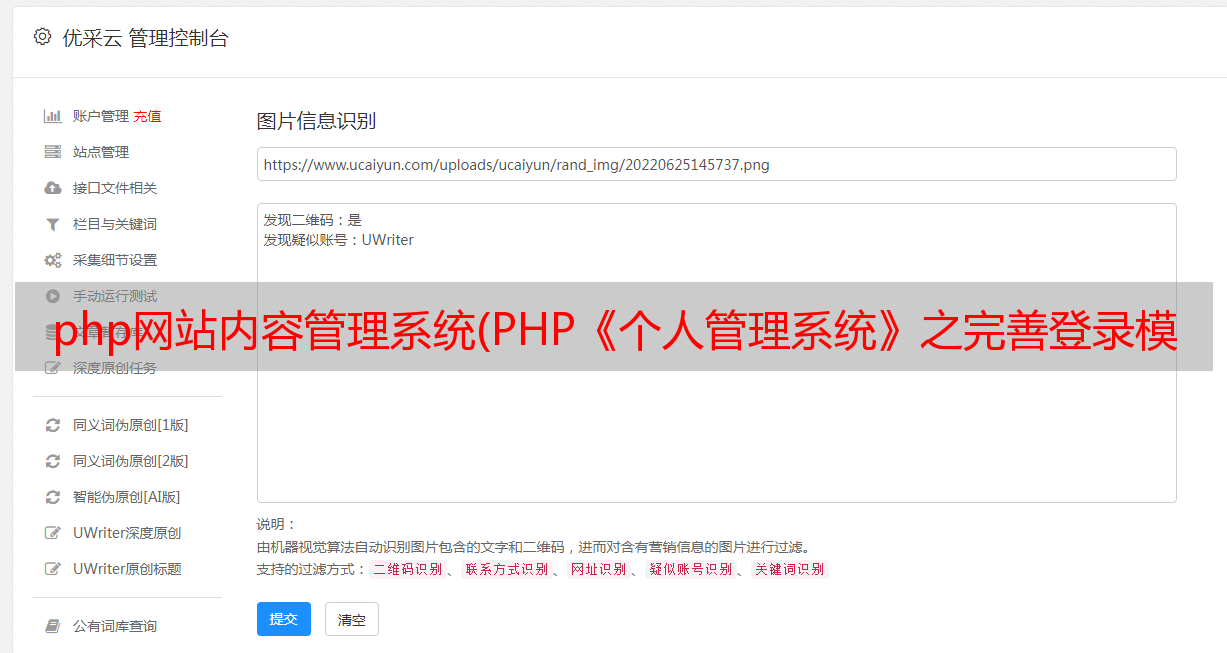Open 同义词伪原创[2版] menu item
Viewport: 1227px width, 653px height.
pyautogui.click(x=130, y=461)
